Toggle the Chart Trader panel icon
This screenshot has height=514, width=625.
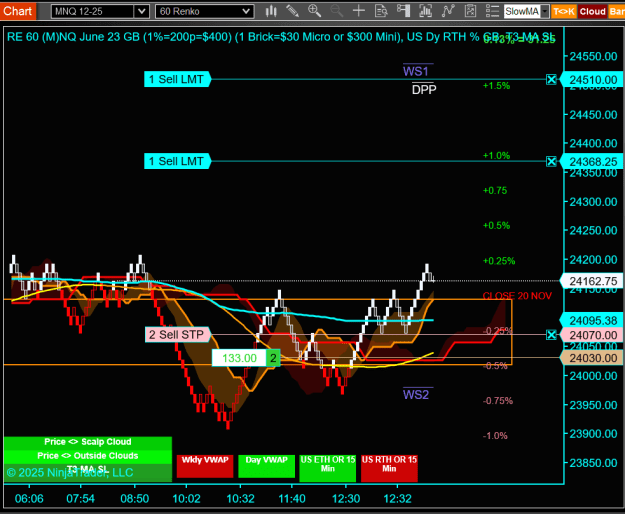tap(403, 11)
